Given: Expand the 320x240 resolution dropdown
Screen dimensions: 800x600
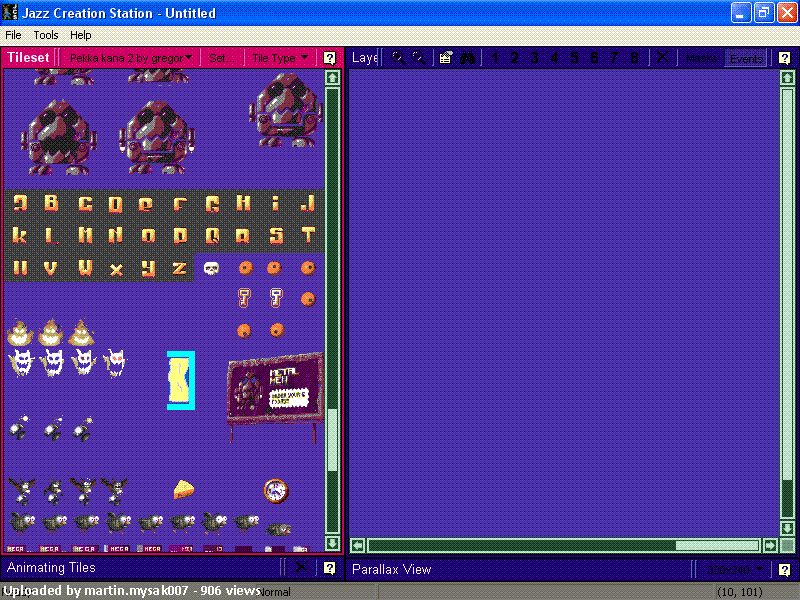Looking at the screenshot, I should click(x=734, y=569).
